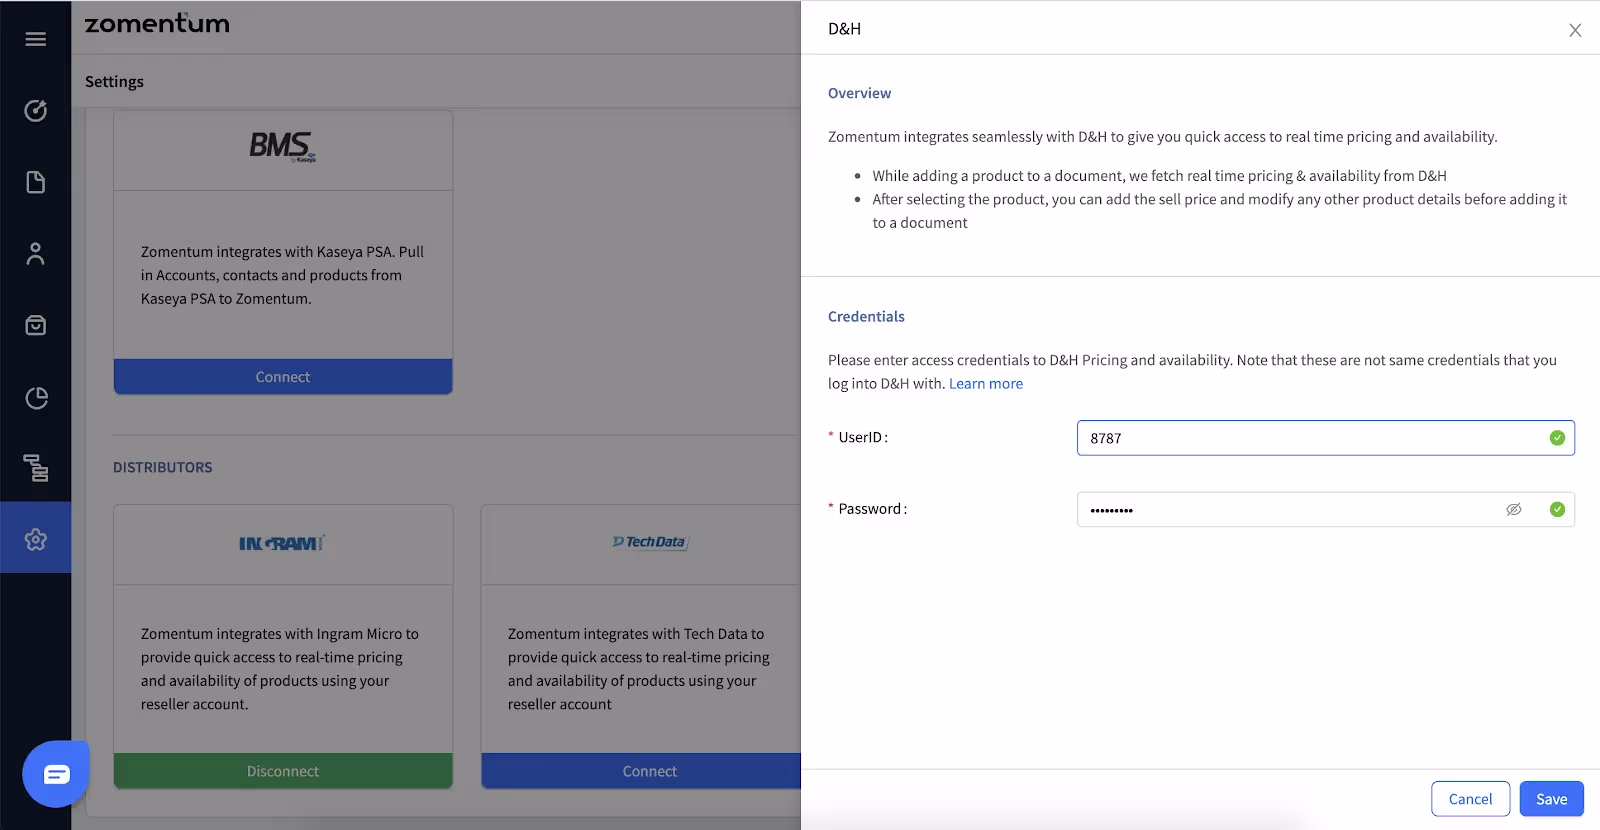
Task: Open the reports pie chart icon
Action: point(36,398)
